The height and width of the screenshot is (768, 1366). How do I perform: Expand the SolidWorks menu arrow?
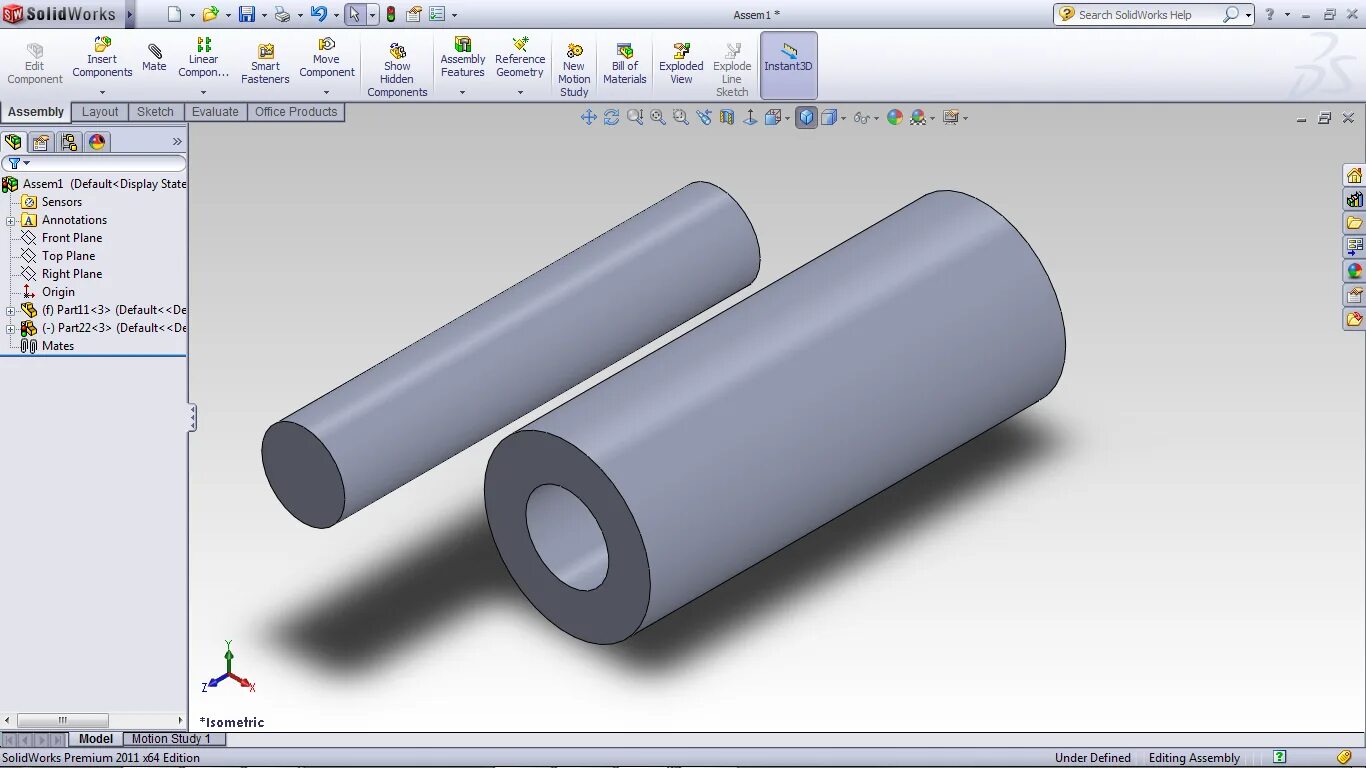(129, 14)
